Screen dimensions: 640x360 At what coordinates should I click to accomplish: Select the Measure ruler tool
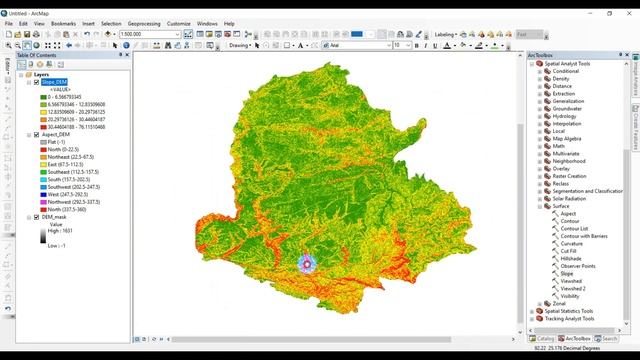(x=157, y=45)
